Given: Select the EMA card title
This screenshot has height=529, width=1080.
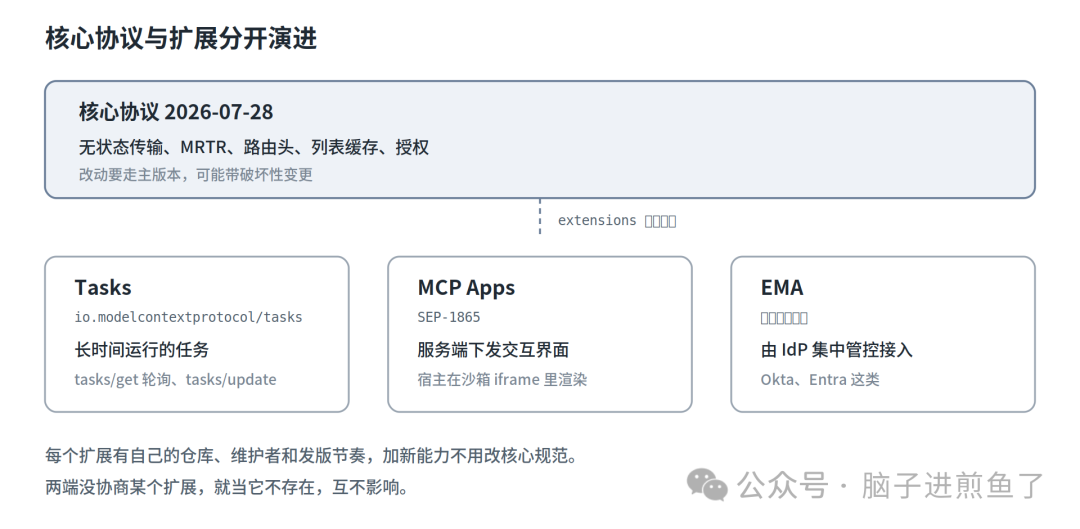Looking at the screenshot, I should (x=782, y=287).
